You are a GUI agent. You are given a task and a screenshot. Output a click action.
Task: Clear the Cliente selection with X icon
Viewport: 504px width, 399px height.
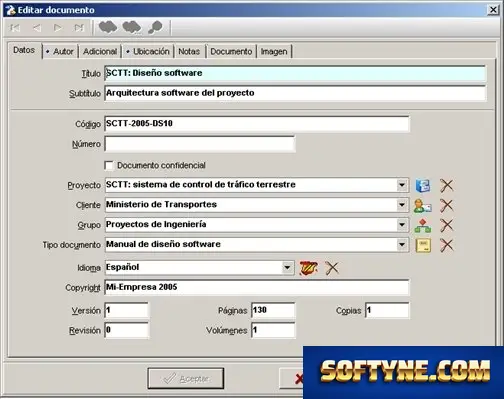point(447,205)
